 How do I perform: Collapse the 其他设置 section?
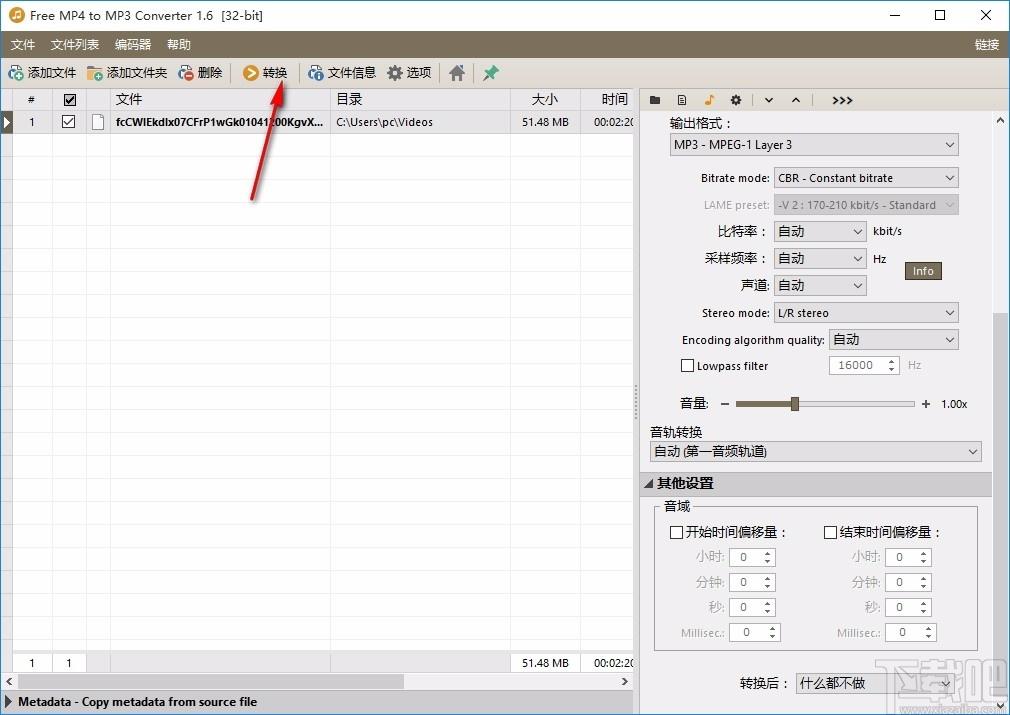pyautogui.click(x=649, y=483)
